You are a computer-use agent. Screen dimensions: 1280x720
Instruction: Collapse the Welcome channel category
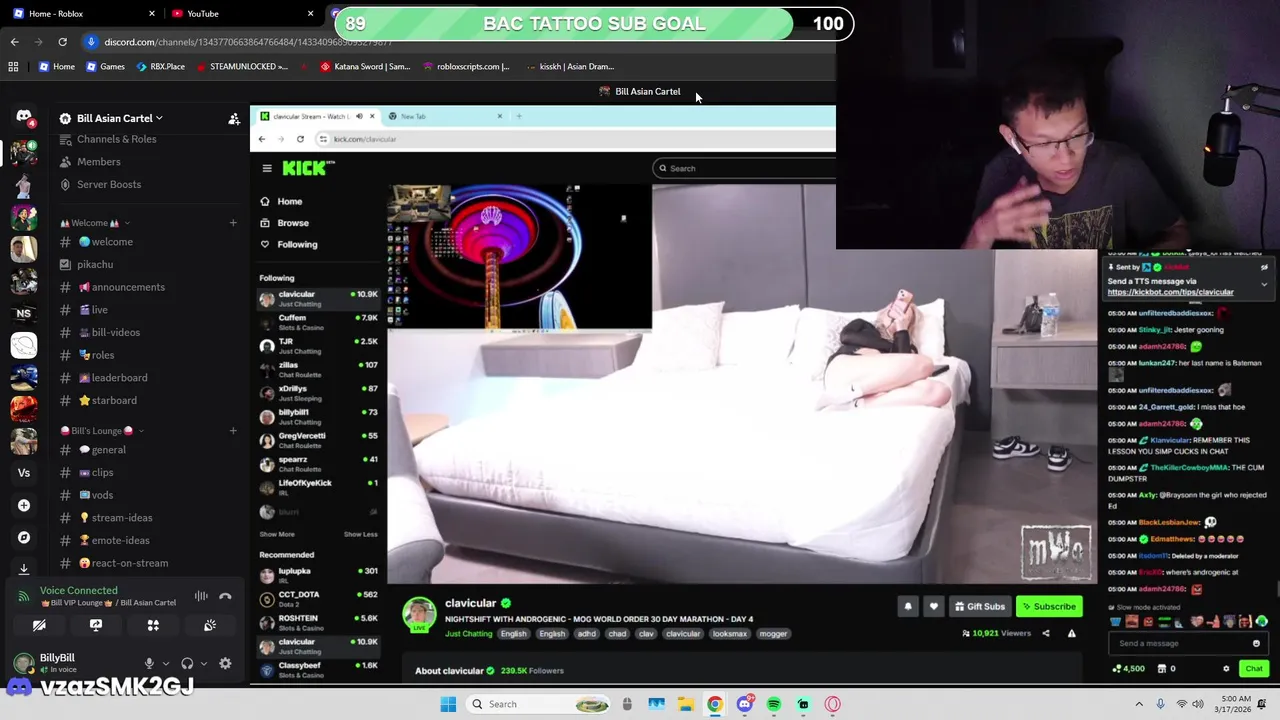95,223
